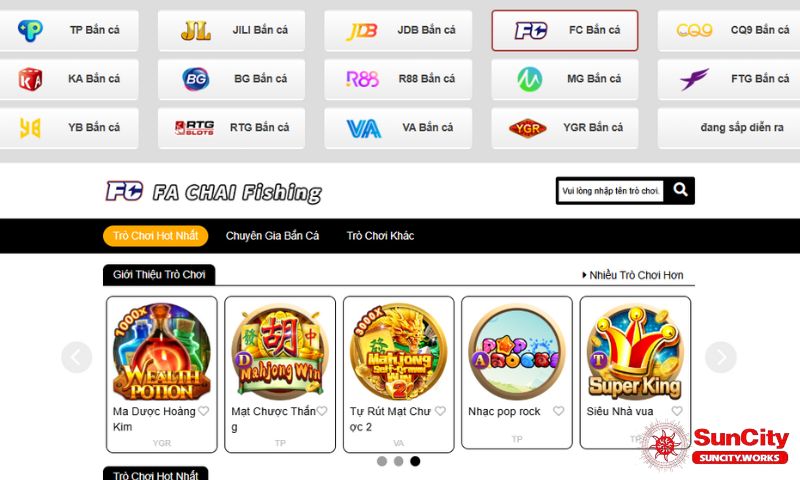Switch to Chuyên Gia Bắn Cá tab
This screenshot has height=480, width=800.
(x=272, y=236)
